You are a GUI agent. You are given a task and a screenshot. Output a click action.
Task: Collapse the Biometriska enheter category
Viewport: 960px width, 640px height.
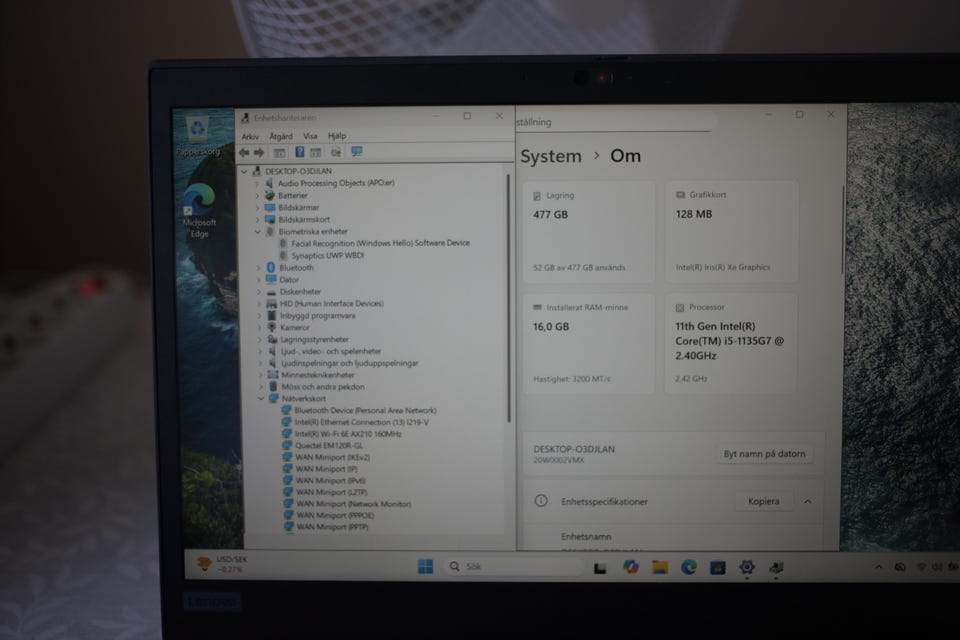[x=258, y=232]
